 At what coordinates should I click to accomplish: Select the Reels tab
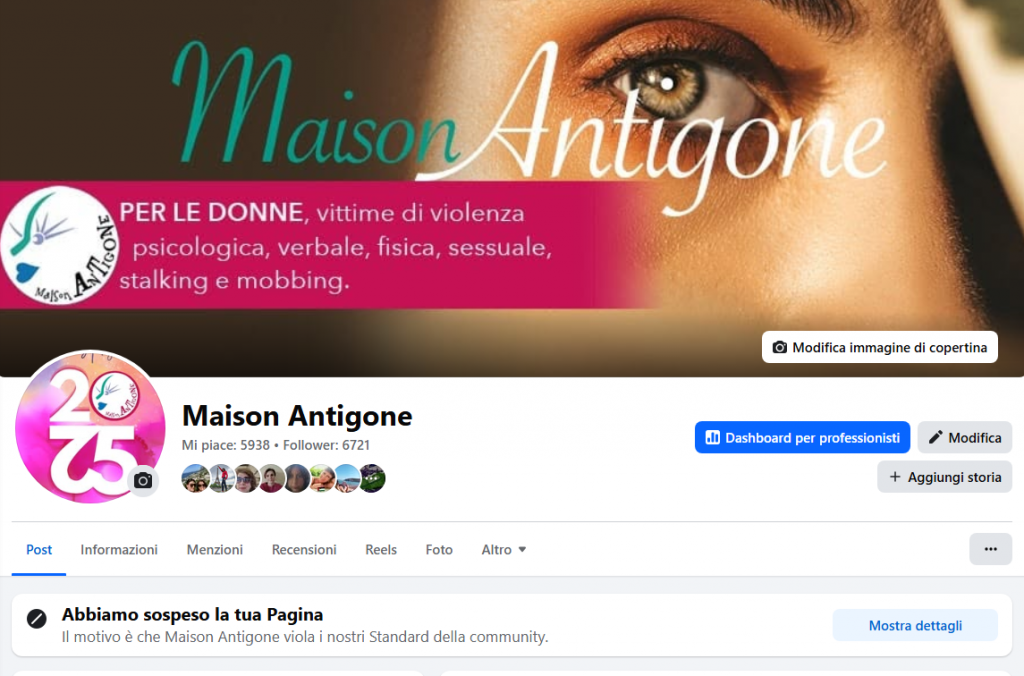[x=381, y=550]
